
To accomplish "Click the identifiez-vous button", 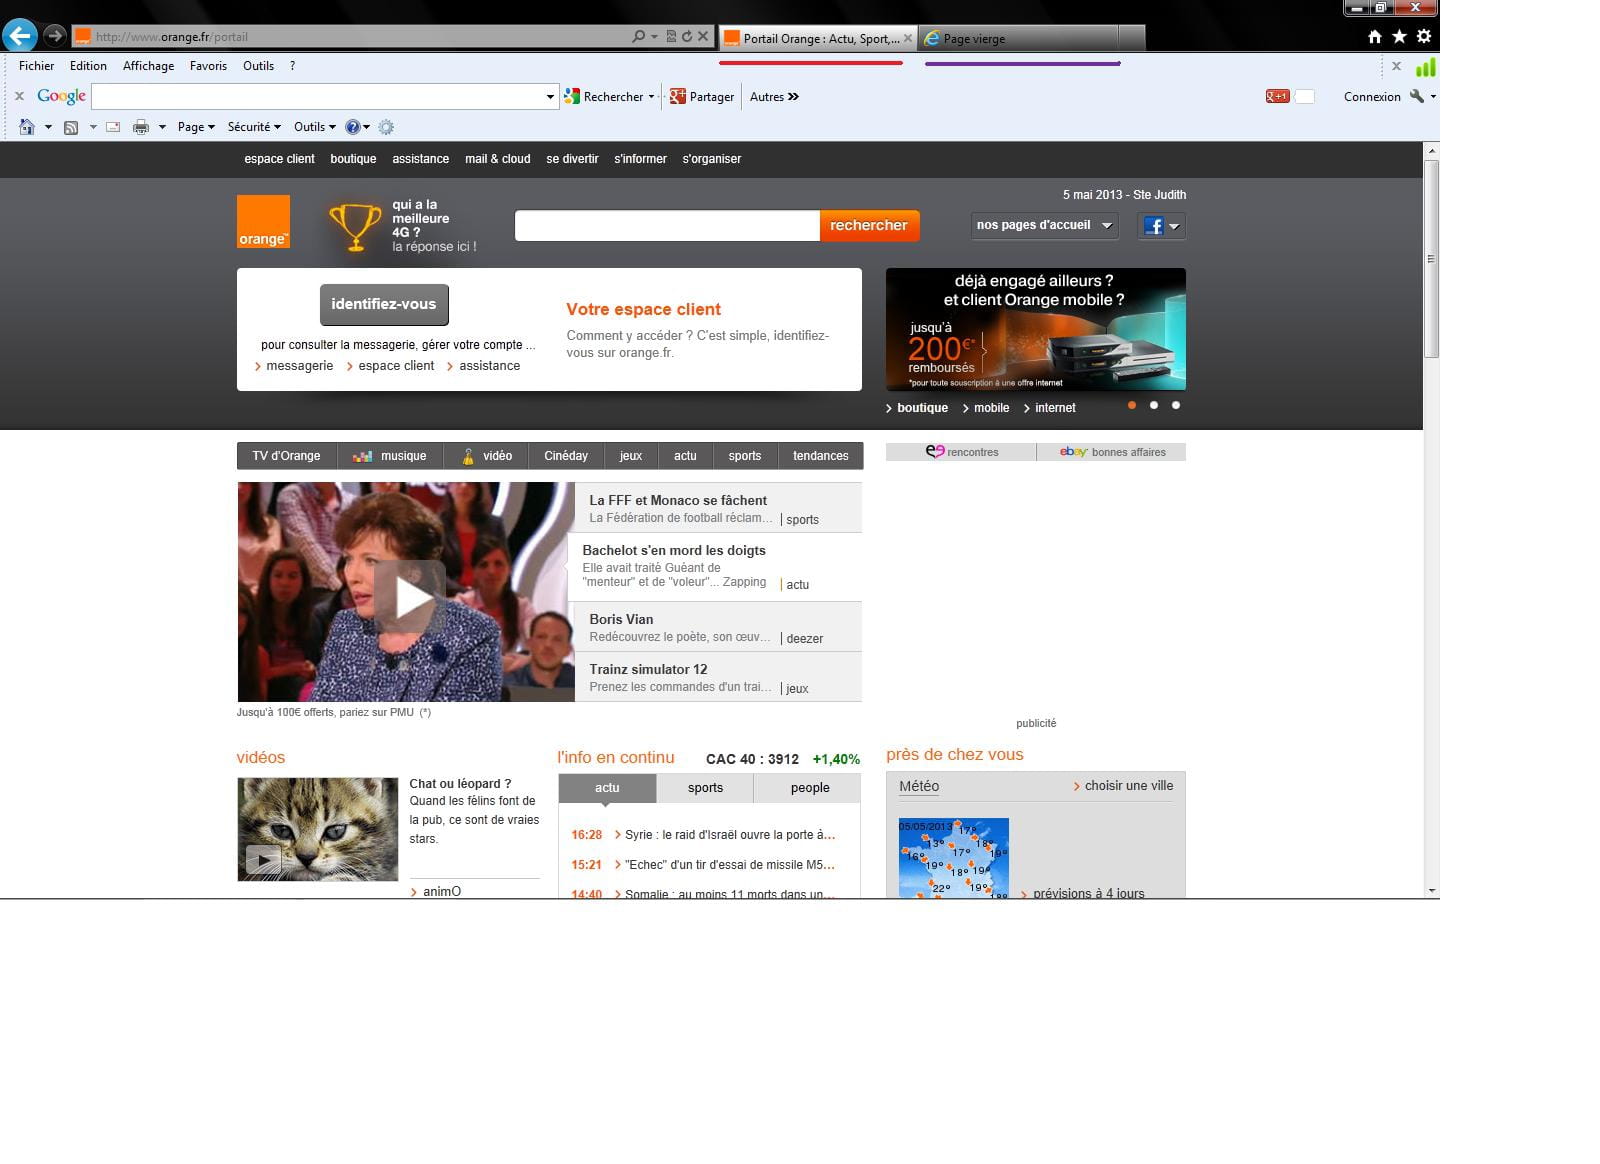I will click(384, 305).
